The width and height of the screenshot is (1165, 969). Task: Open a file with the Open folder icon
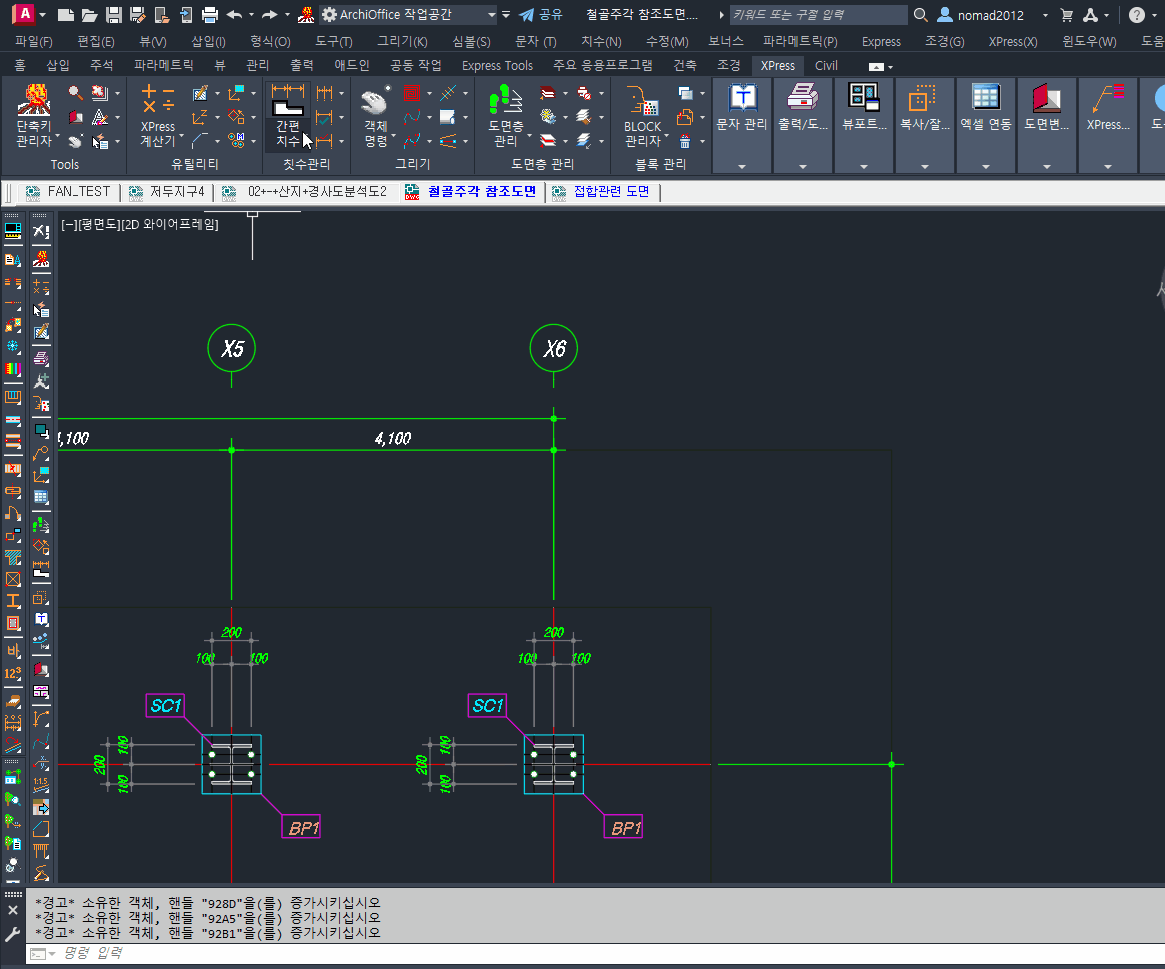(x=89, y=15)
